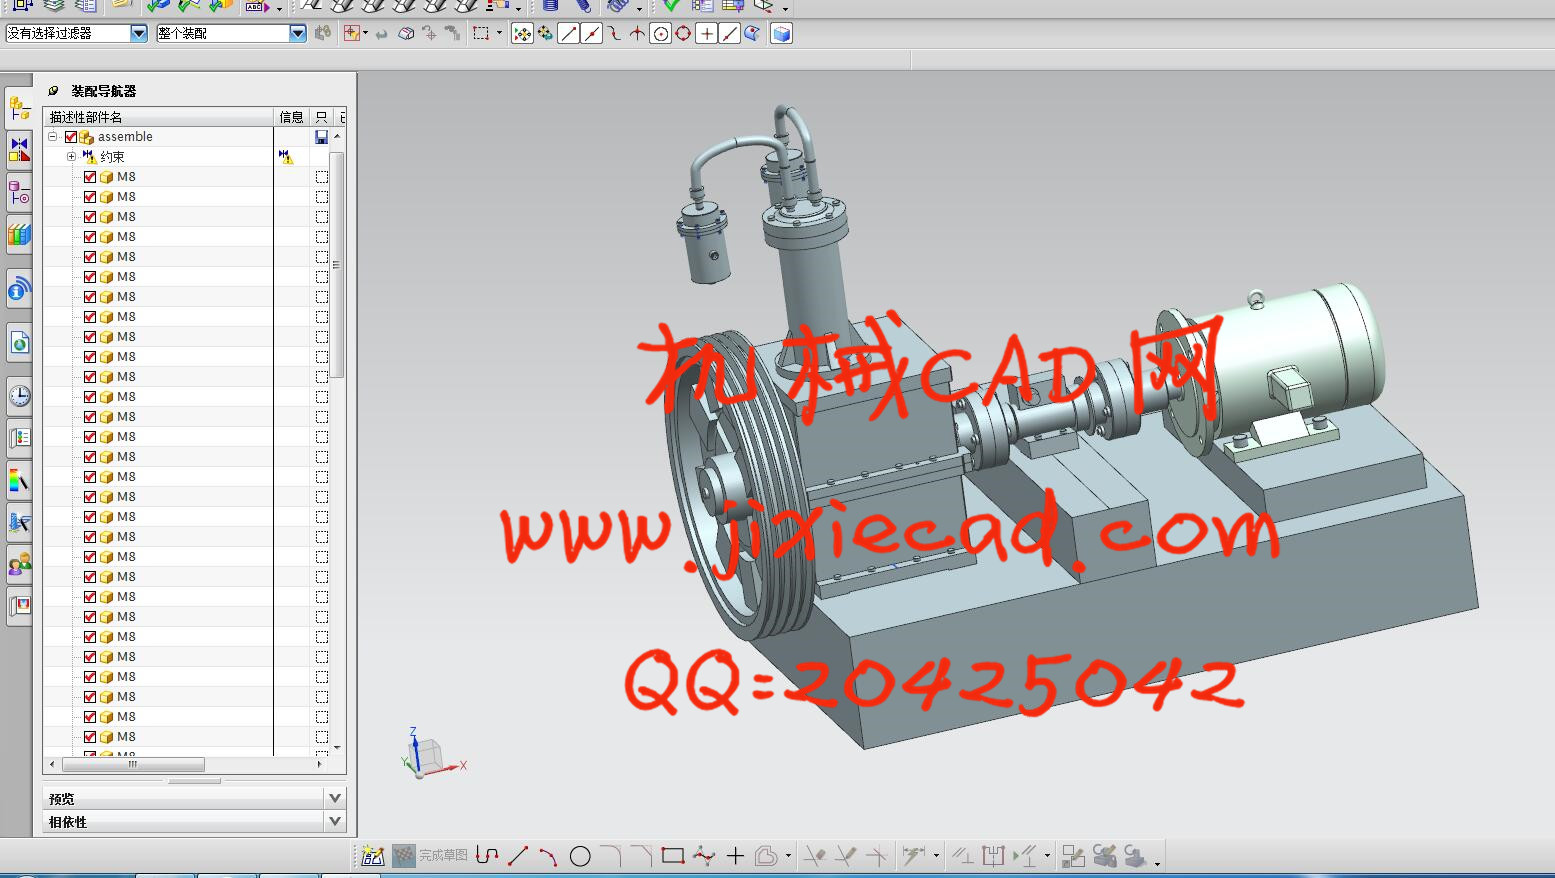
Task: Select the Rectangle sketch tool
Action: click(673, 856)
